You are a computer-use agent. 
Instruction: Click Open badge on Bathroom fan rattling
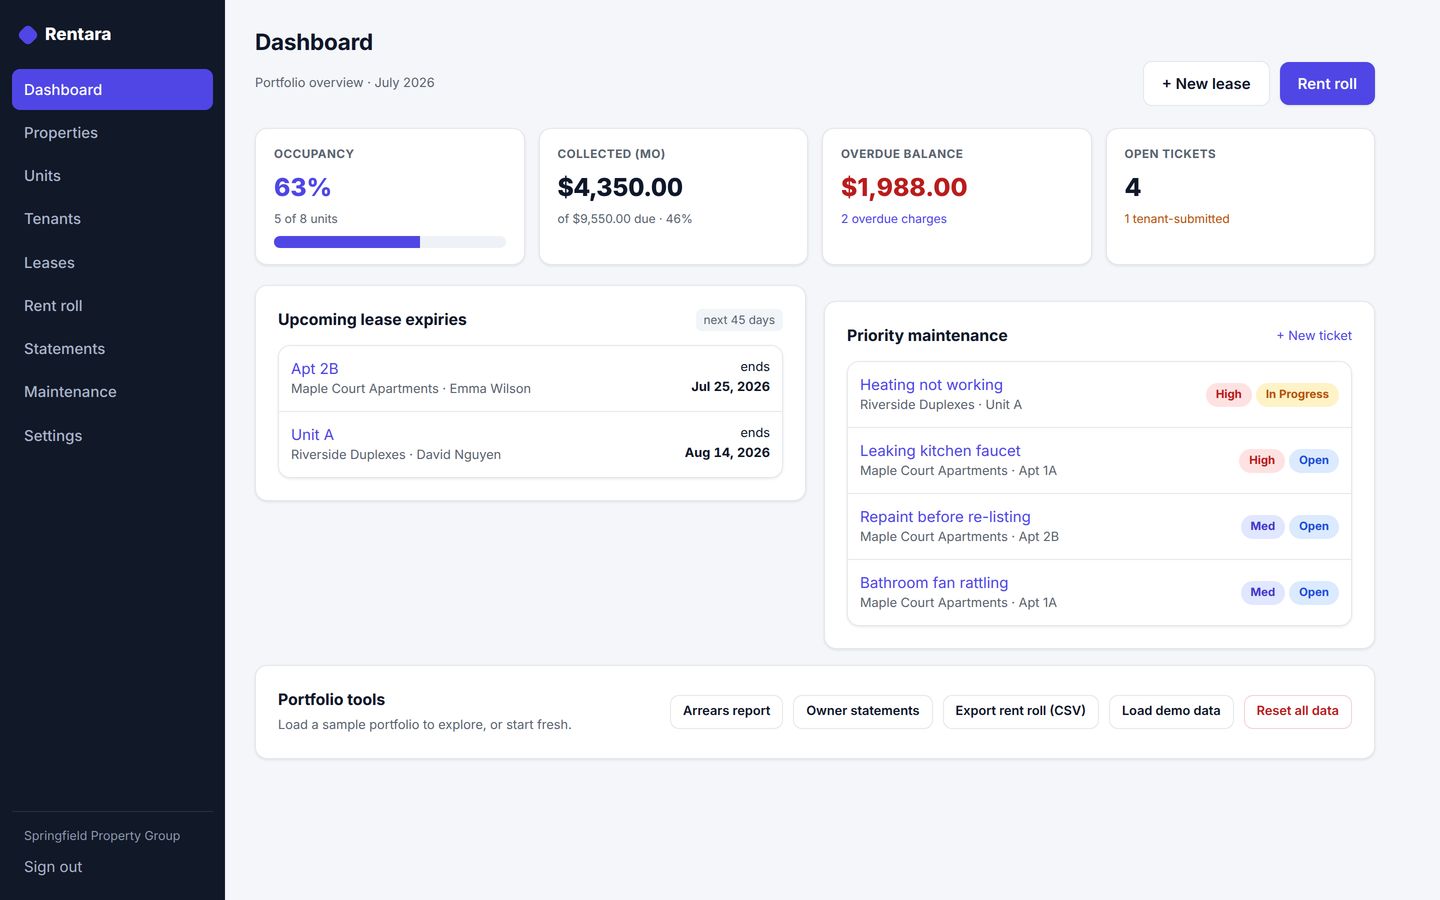(x=1314, y=593)
